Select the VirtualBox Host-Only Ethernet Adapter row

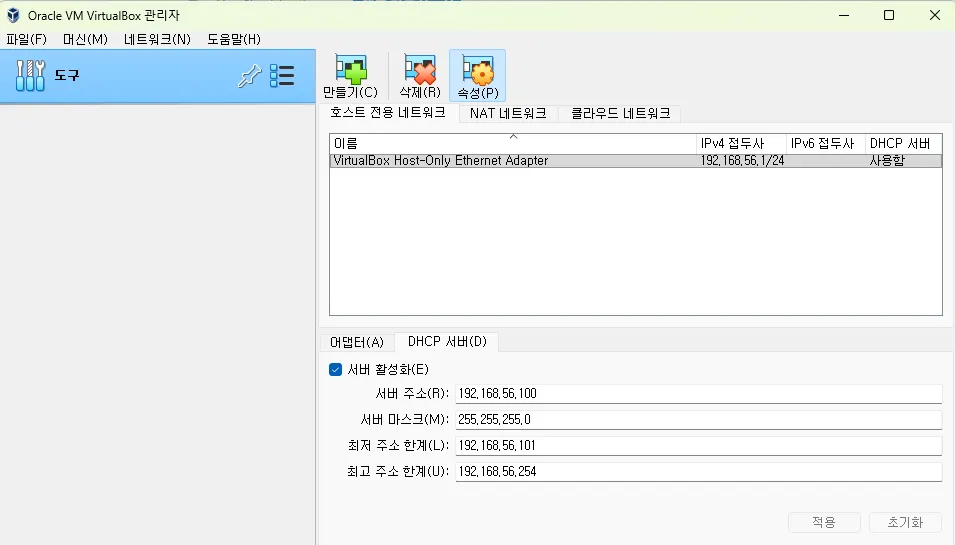636,161
